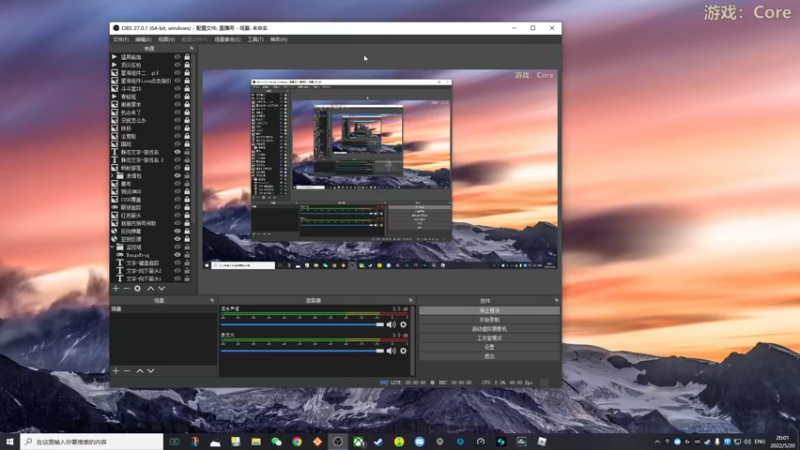800x450 pixels.
Task: Move scene up in 场景 panel
Action: point(140,371)
